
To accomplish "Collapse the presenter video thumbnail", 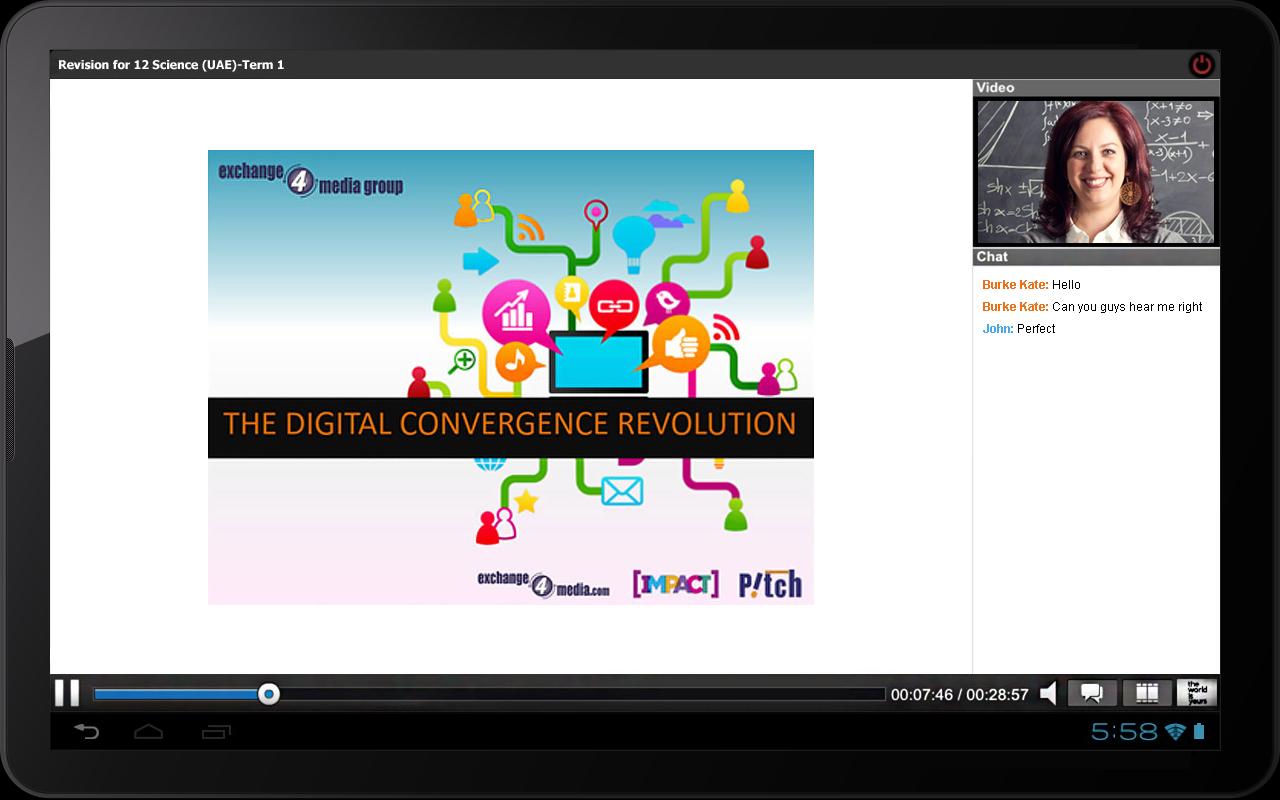I will pyautogui.click(x=1095, y=170).
